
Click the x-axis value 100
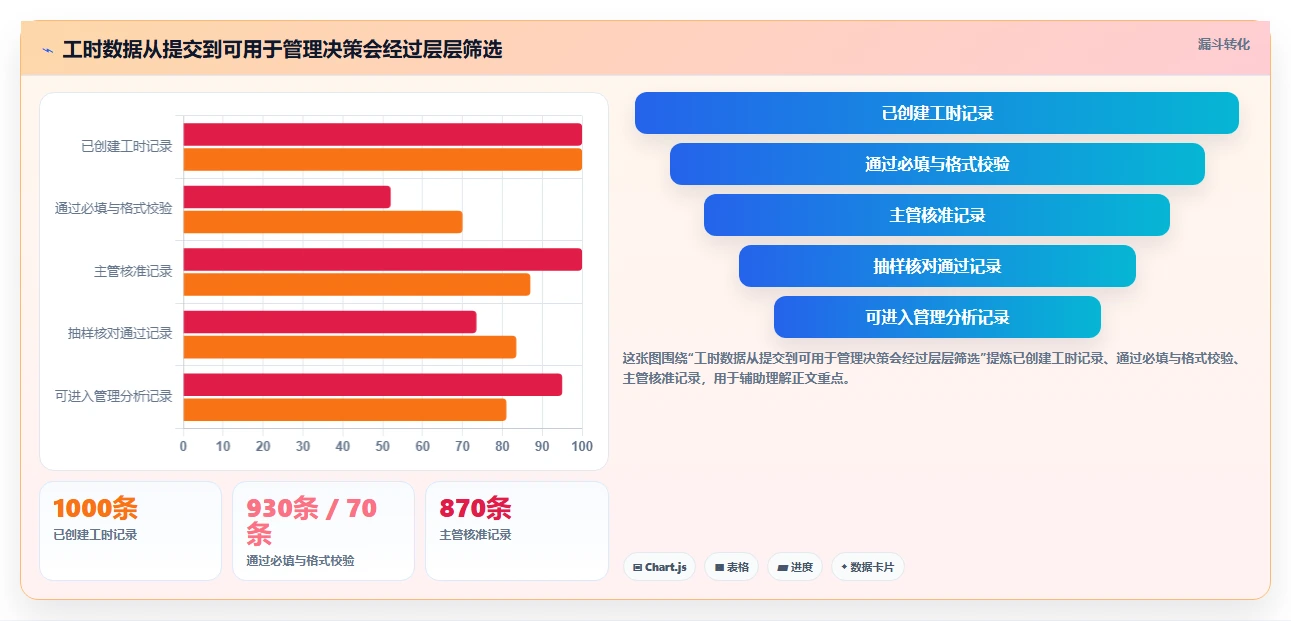click(582, 446)
